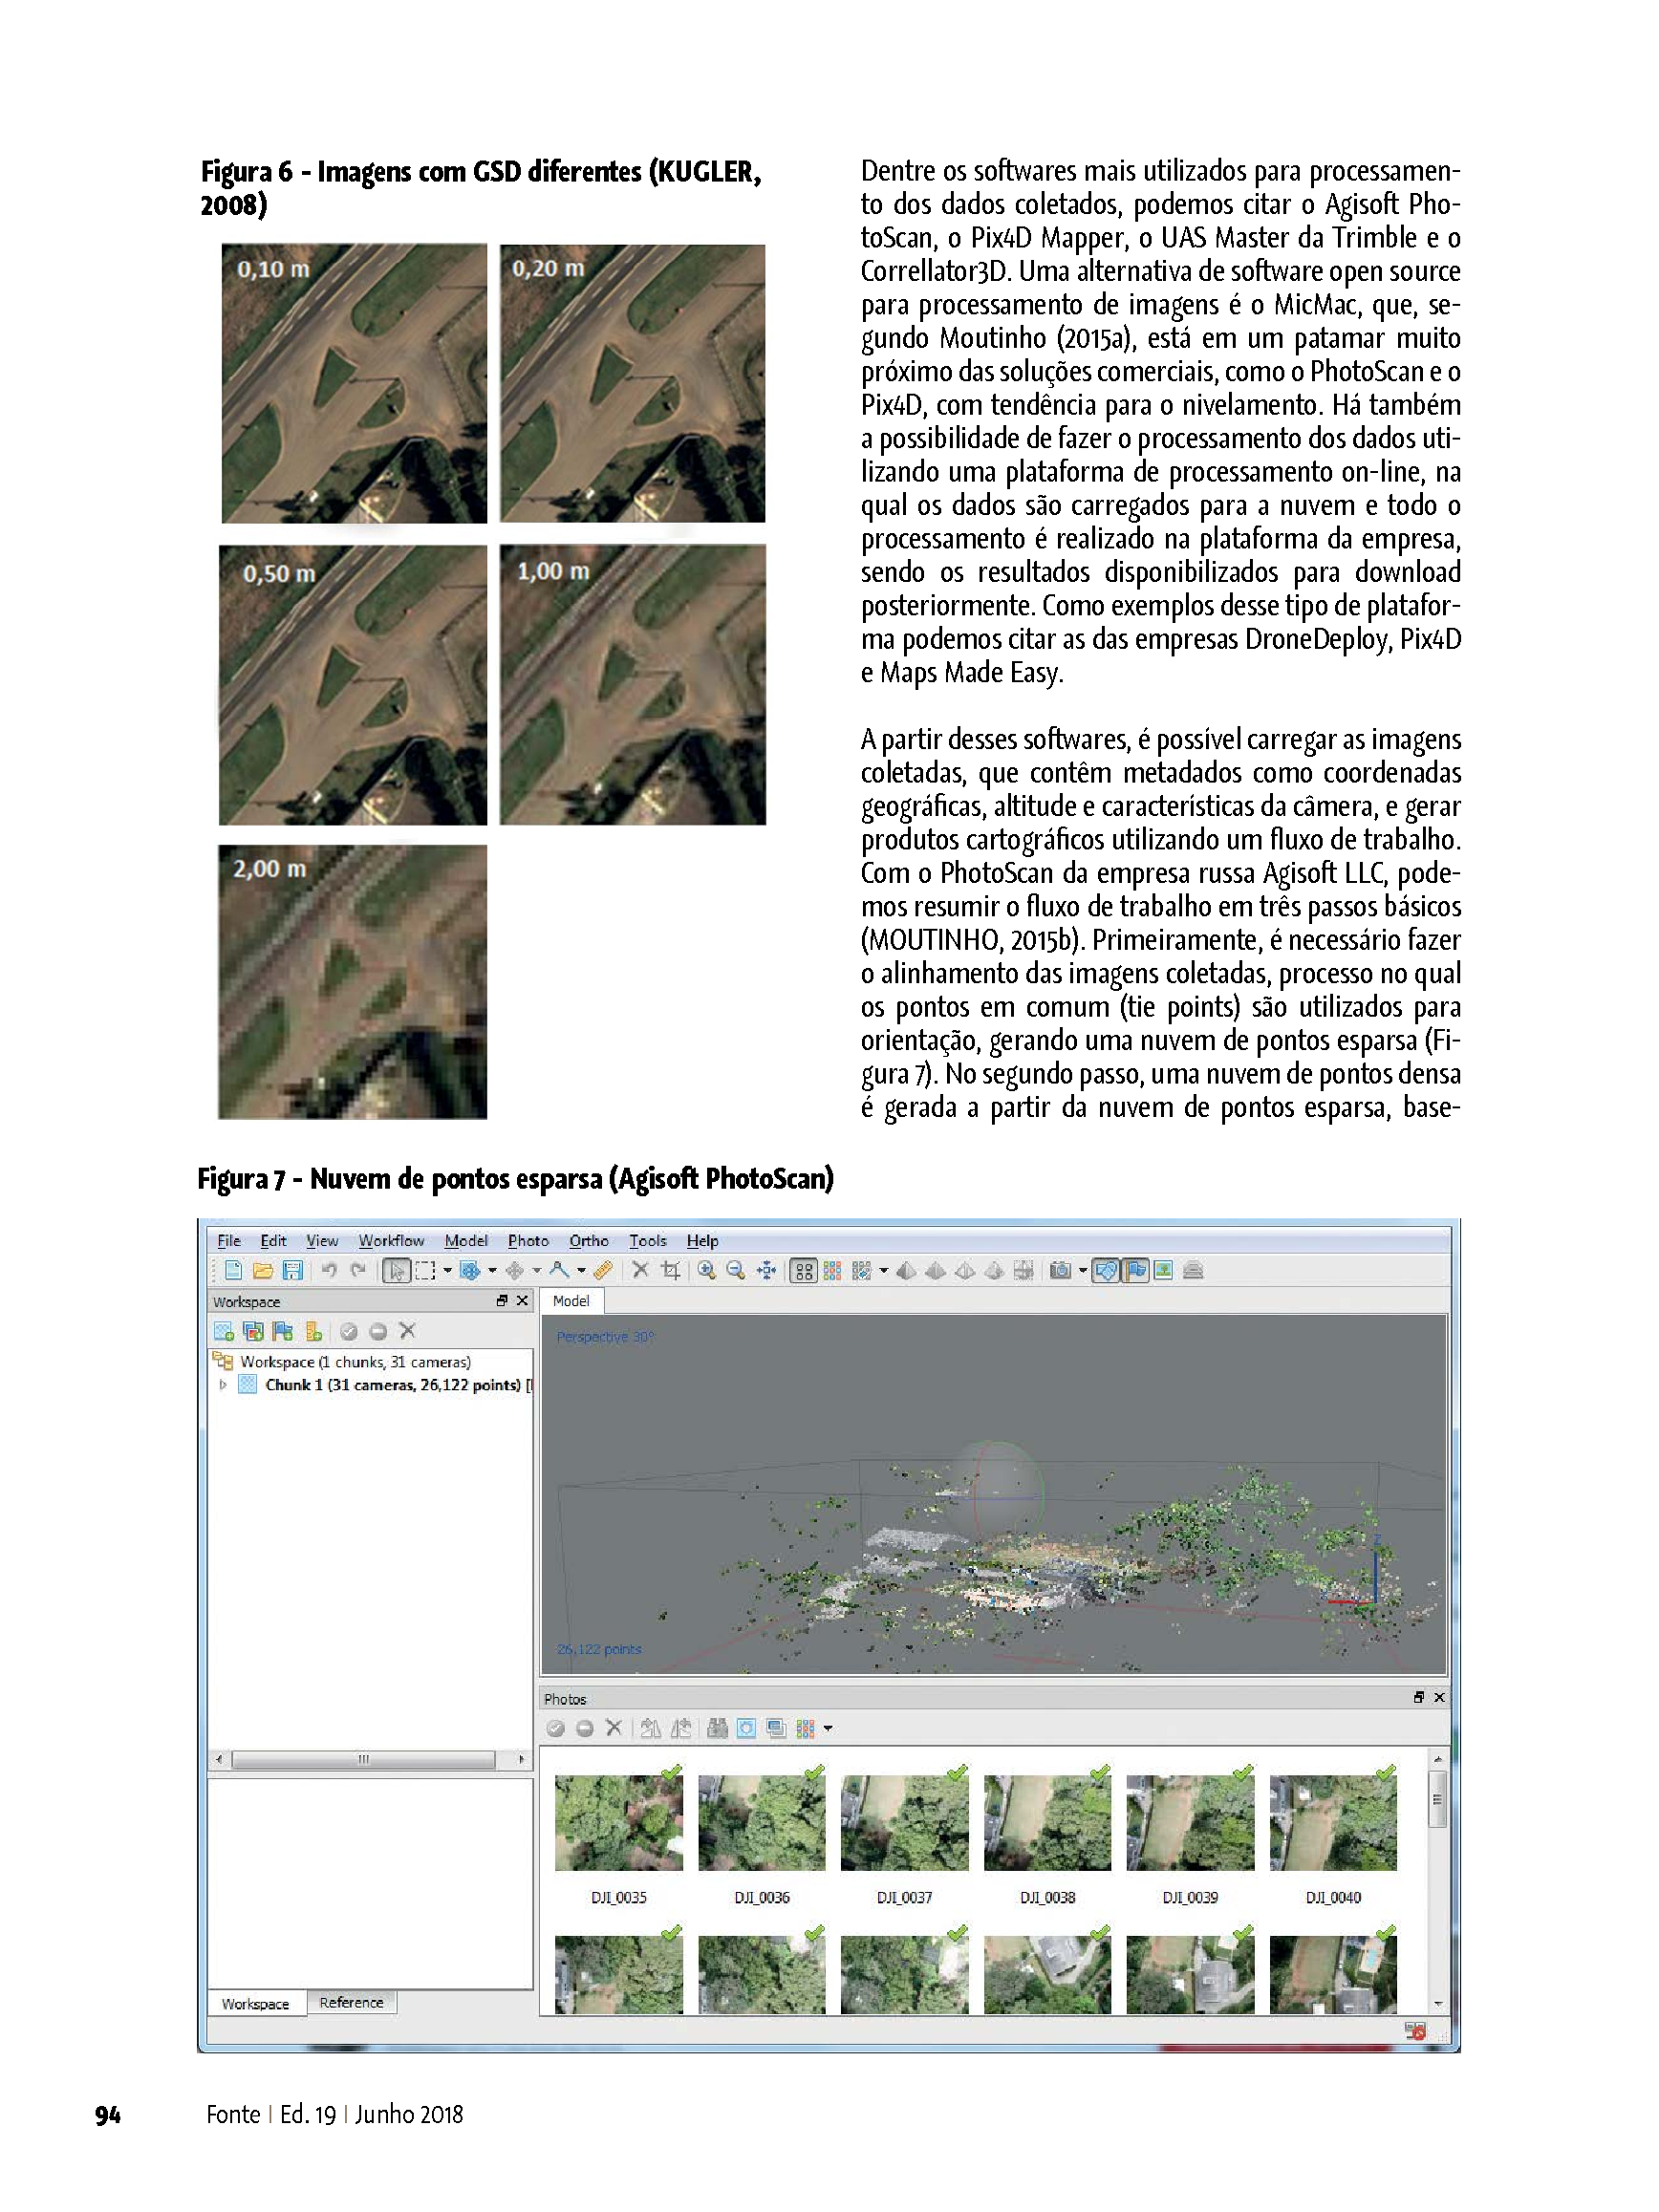This screenshot has height=2212, width=1659.
Task: Toggle the highlighted Photos filter button
Action: (x=746, y=1728)
